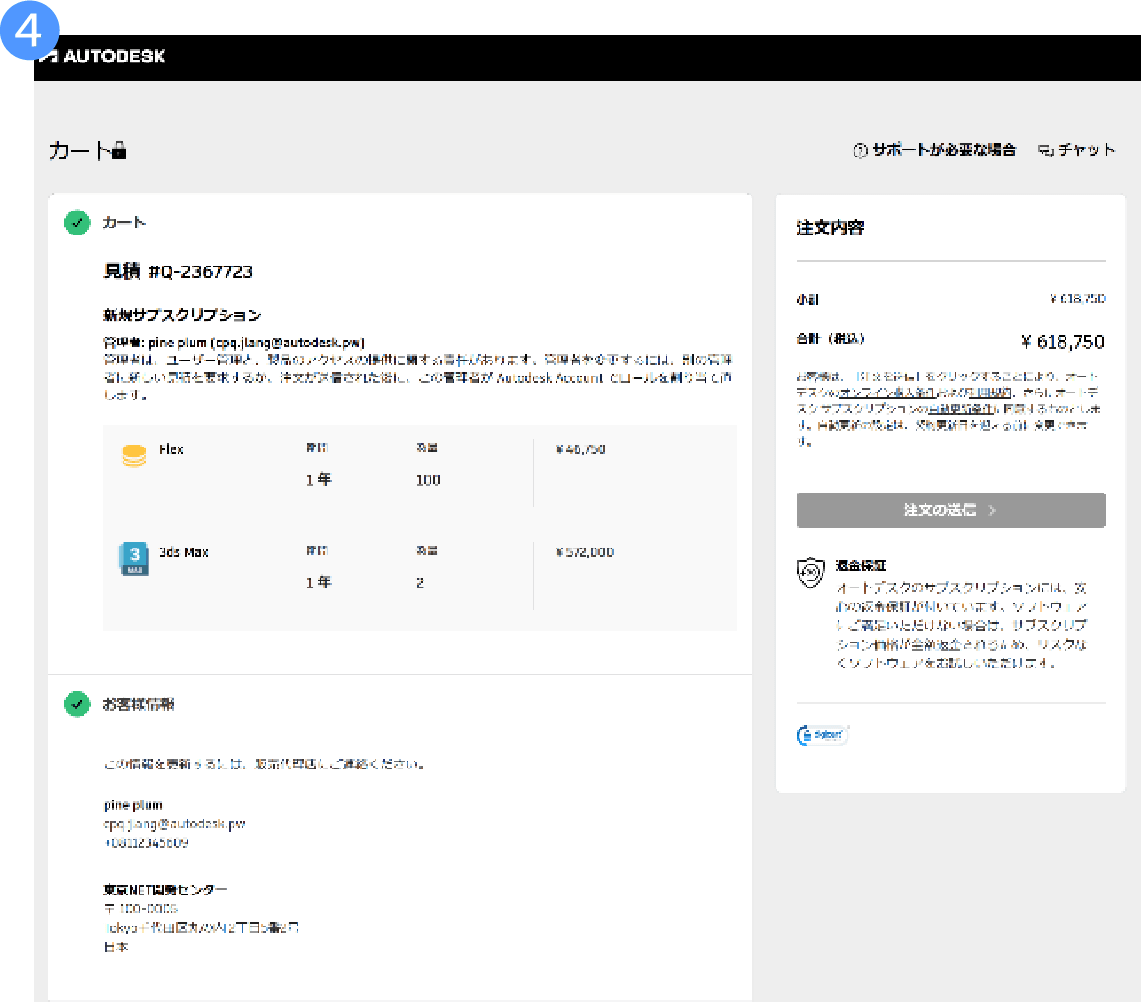Image resolution: width=1141 pixels, height=1002 pixels.
Task: Click the 3ds Max product name
Action: (x=183, y=552)
